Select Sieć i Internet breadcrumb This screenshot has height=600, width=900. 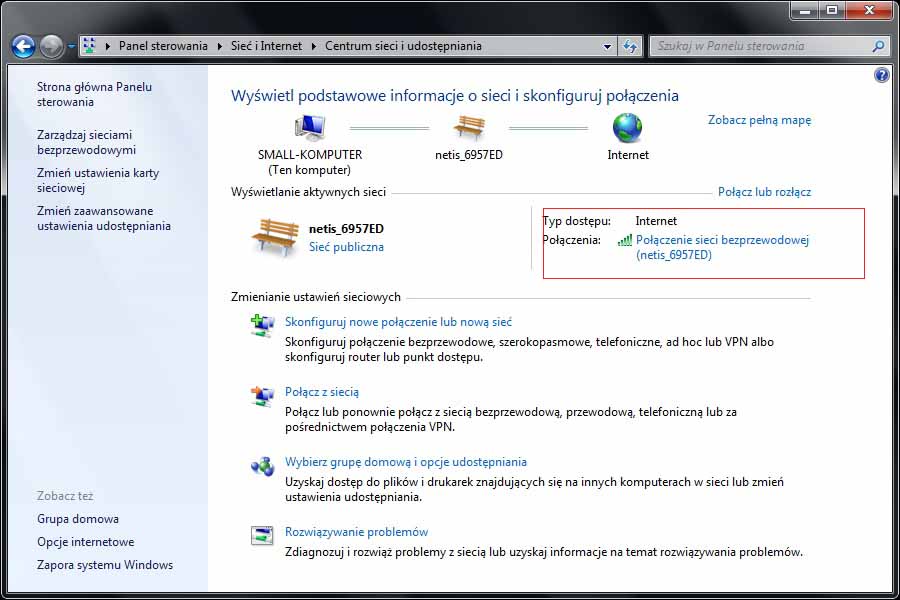coord(266,46)
